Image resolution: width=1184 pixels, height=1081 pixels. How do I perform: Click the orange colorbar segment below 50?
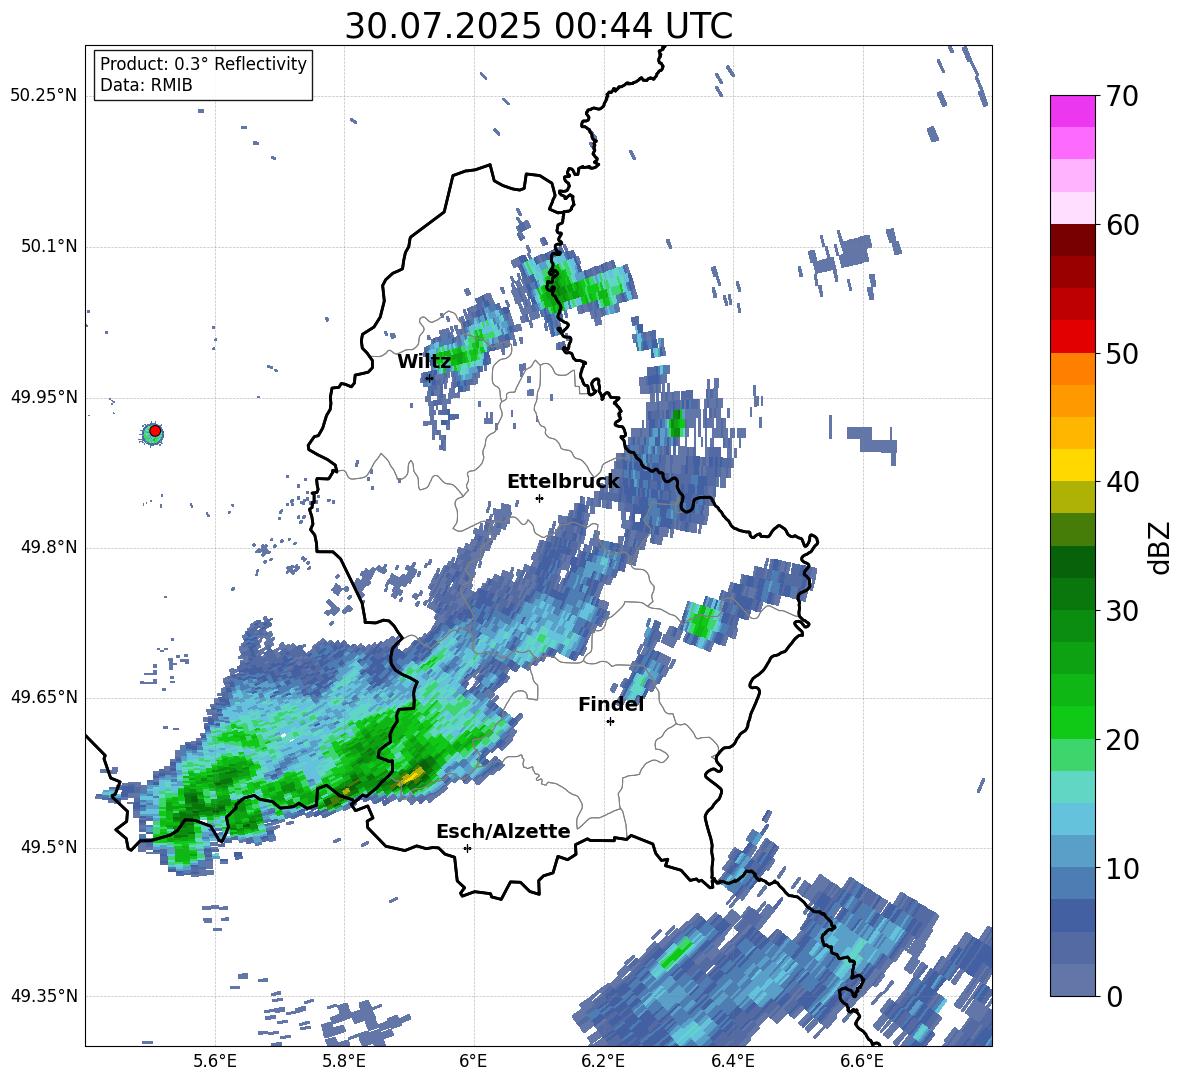click(x=1072, y=369)
